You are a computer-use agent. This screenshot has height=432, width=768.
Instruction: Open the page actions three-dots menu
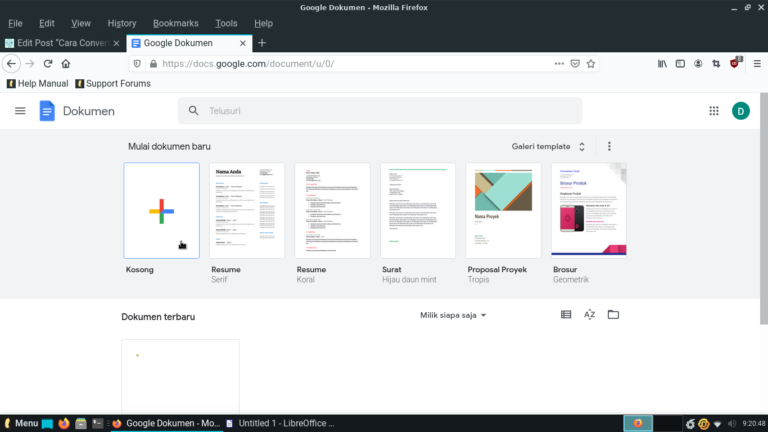click(x=559, y=64)
